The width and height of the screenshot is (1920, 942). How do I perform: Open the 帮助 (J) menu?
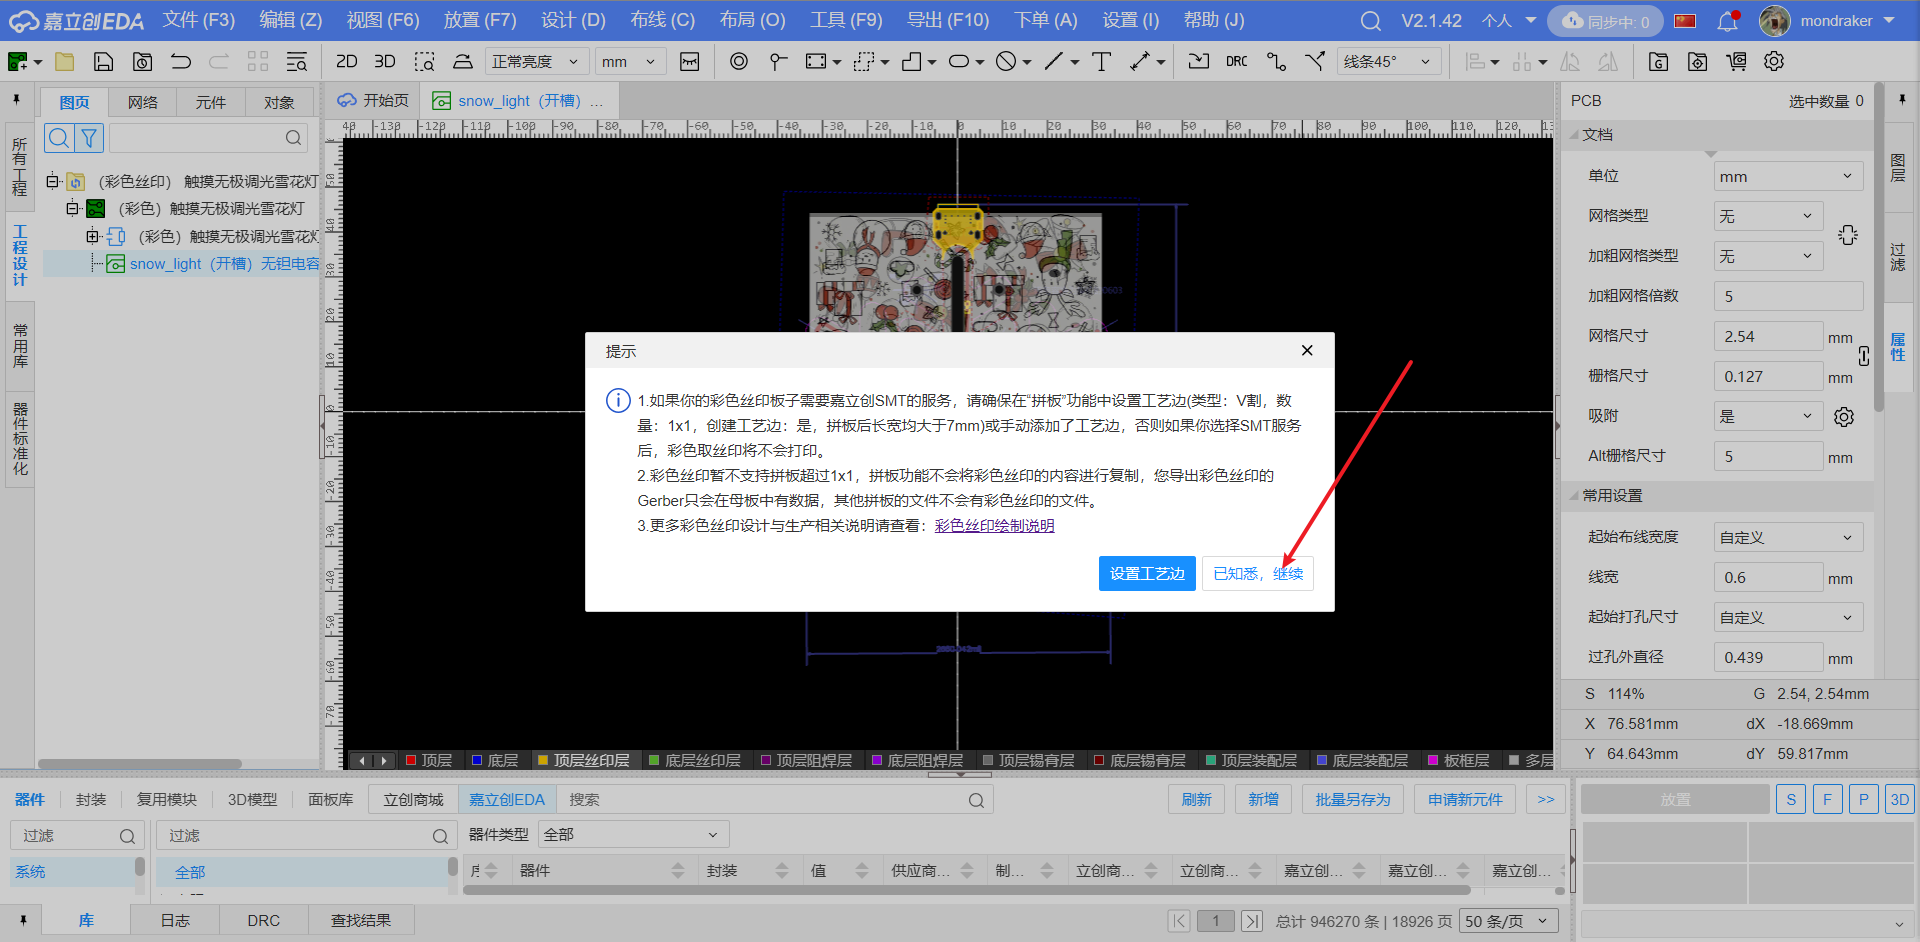click(1214, 20)
